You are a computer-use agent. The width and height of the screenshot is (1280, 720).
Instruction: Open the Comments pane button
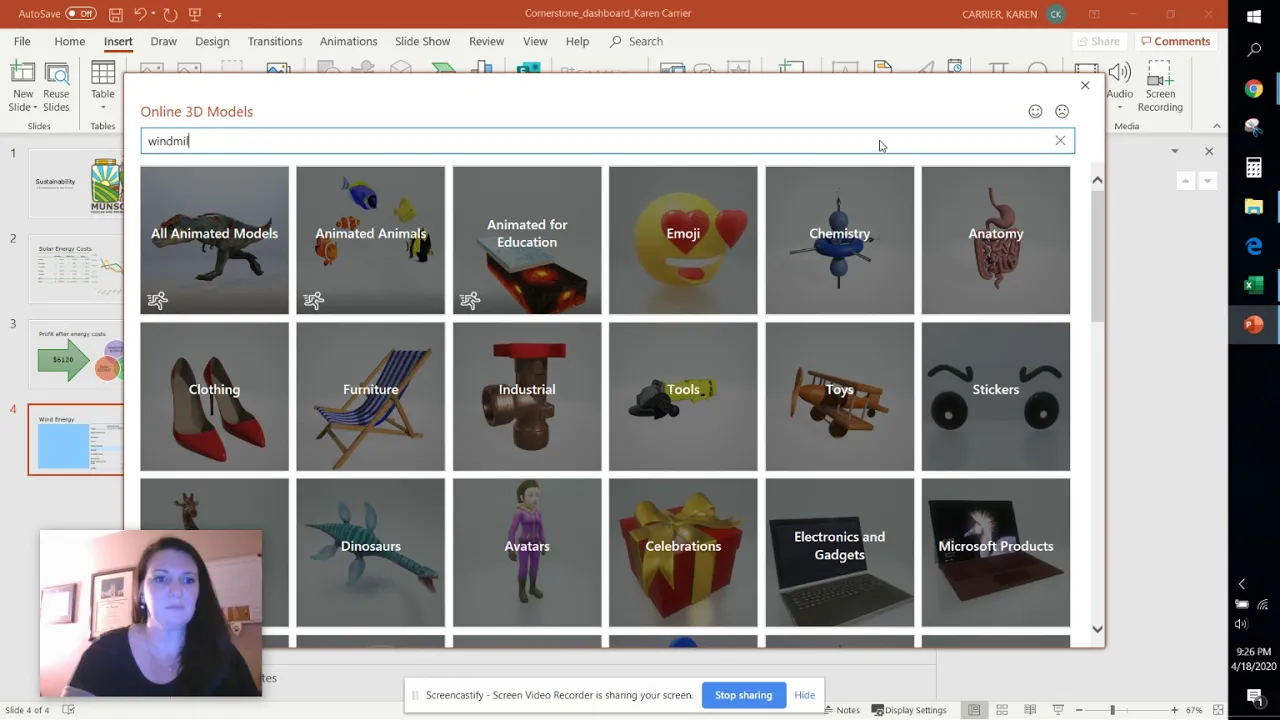1174,41
